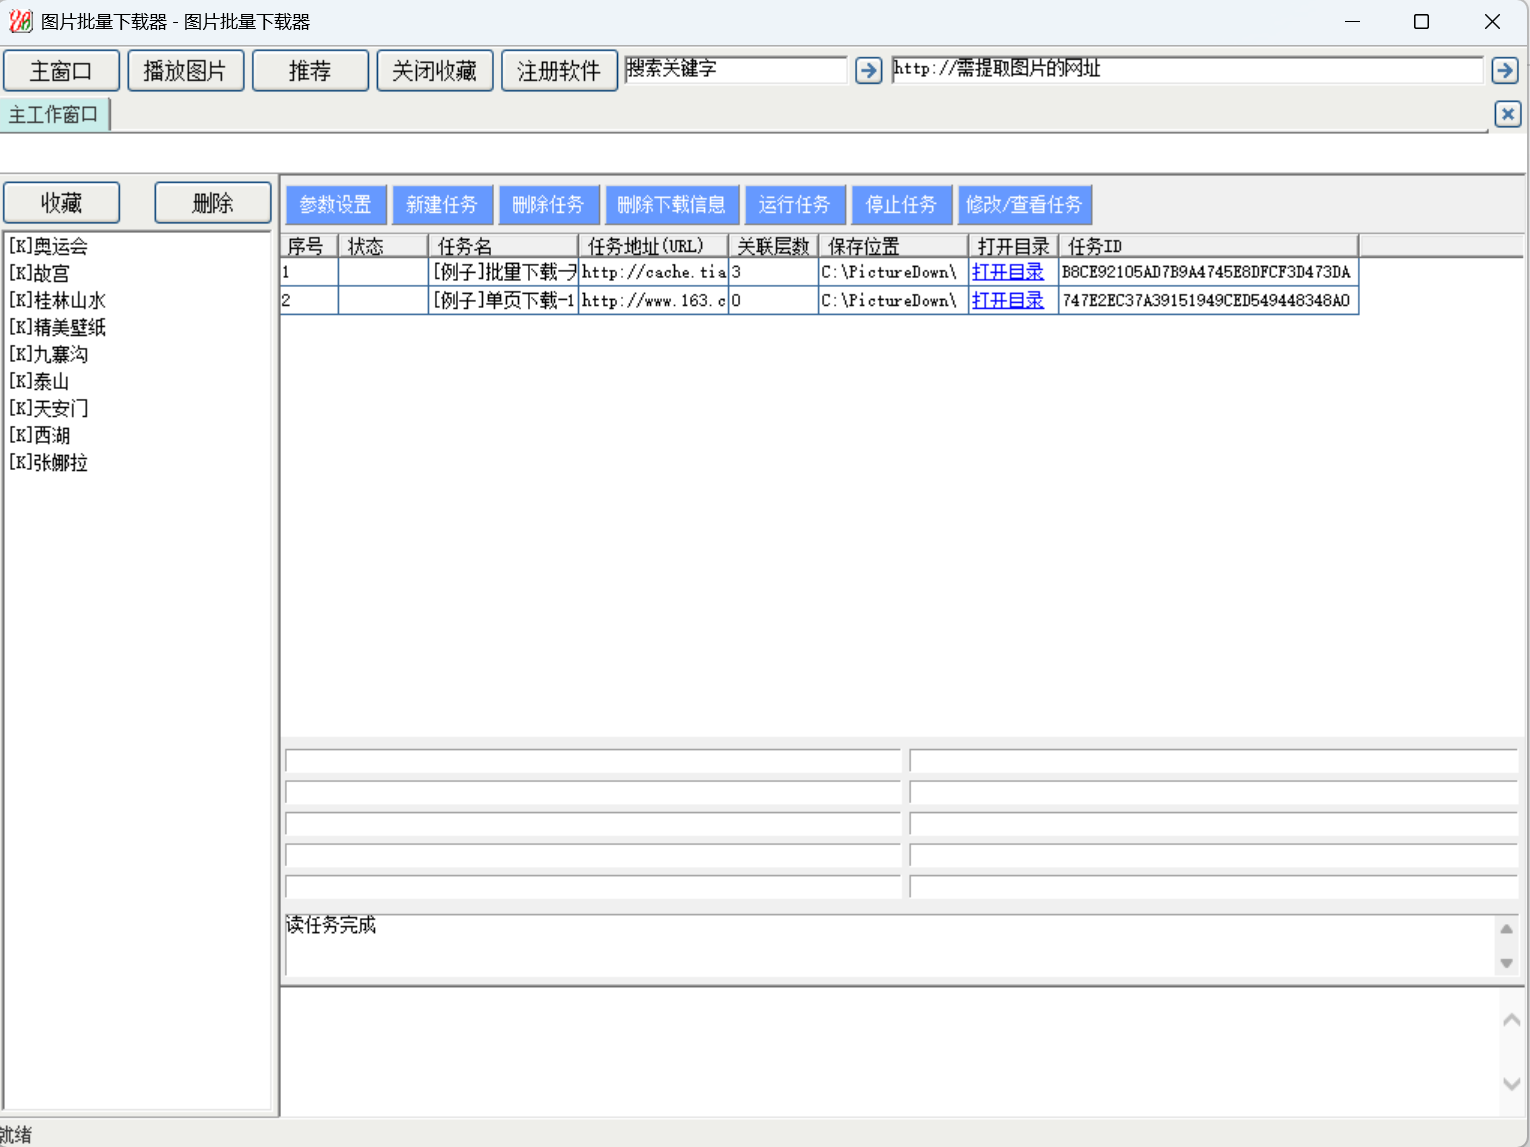
Task: Click the 状态 column header
Action: tap(383, 246)
